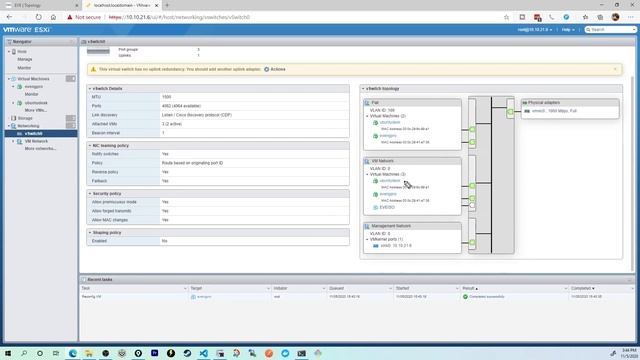The image size is (640, 360).
Task: Click the Virtual Machines count badge in Navigator
Action: [x=71, y=79]
